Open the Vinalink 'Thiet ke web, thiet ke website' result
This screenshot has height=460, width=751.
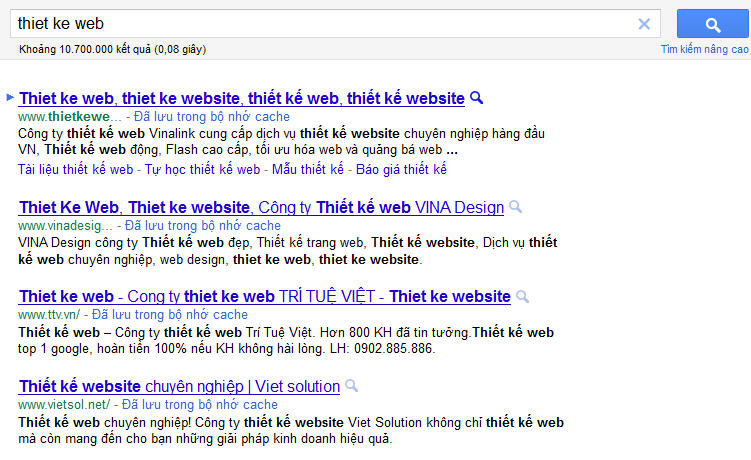[x=242, y=98]
